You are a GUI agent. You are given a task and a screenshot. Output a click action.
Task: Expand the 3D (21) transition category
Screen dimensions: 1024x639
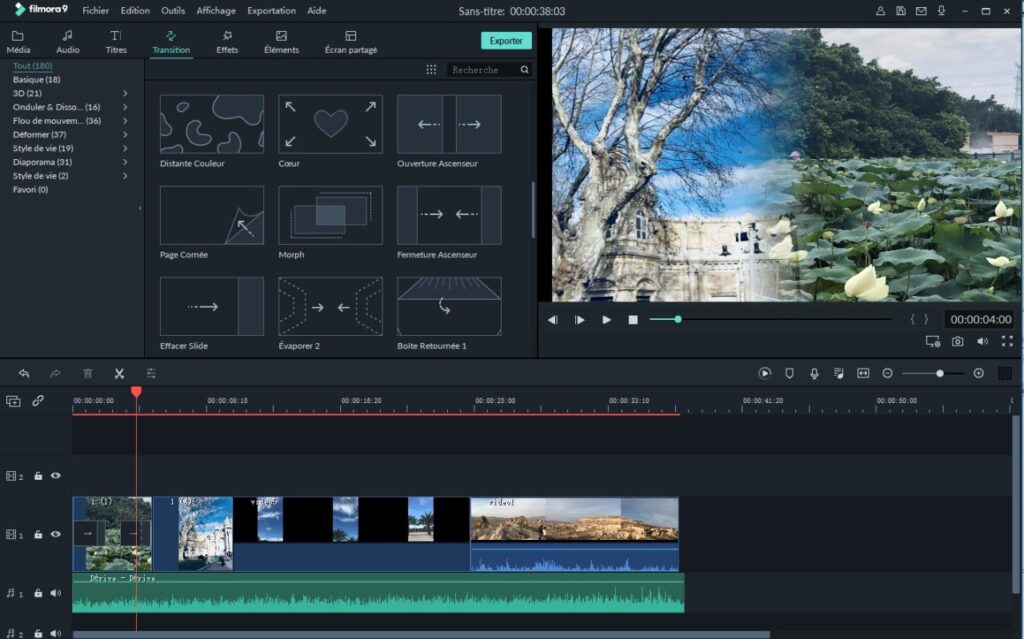(x=125, y=93)
